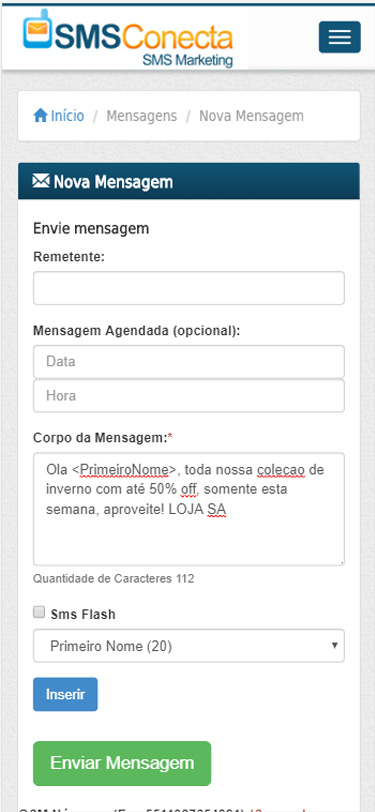375x812 pixels.
Task: Select Mensagens in the breadcrumb
Action: point(141,115)
